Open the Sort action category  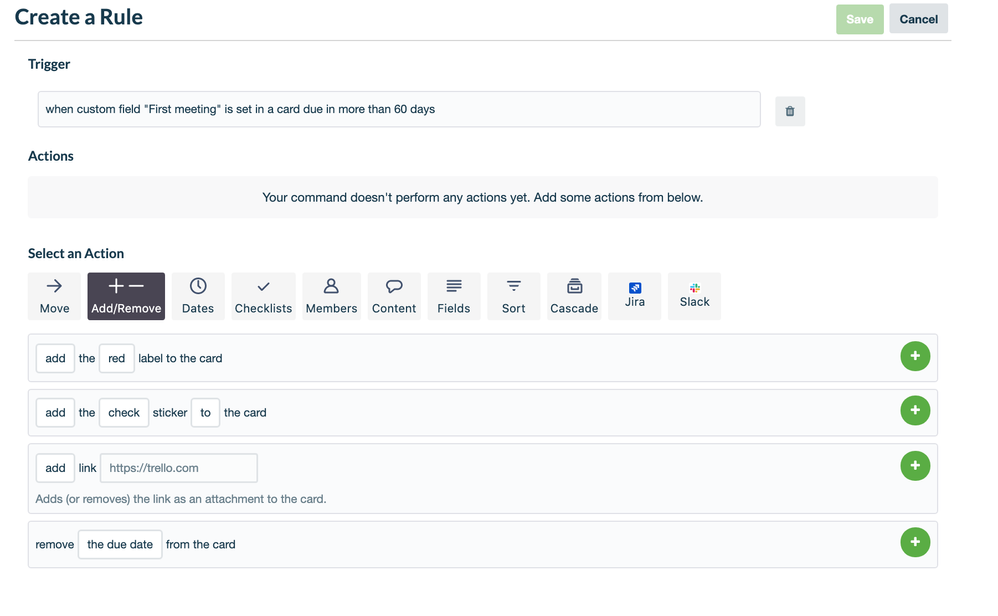click(x=513, y=295)
